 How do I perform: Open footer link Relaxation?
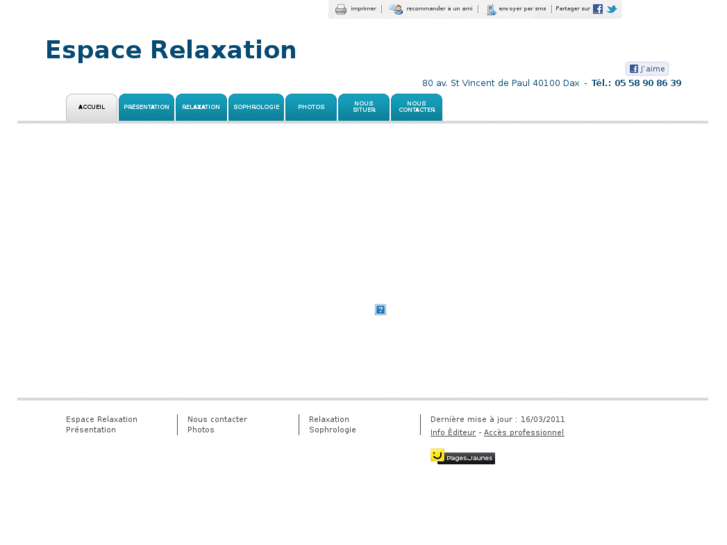[x=329, y=419]
